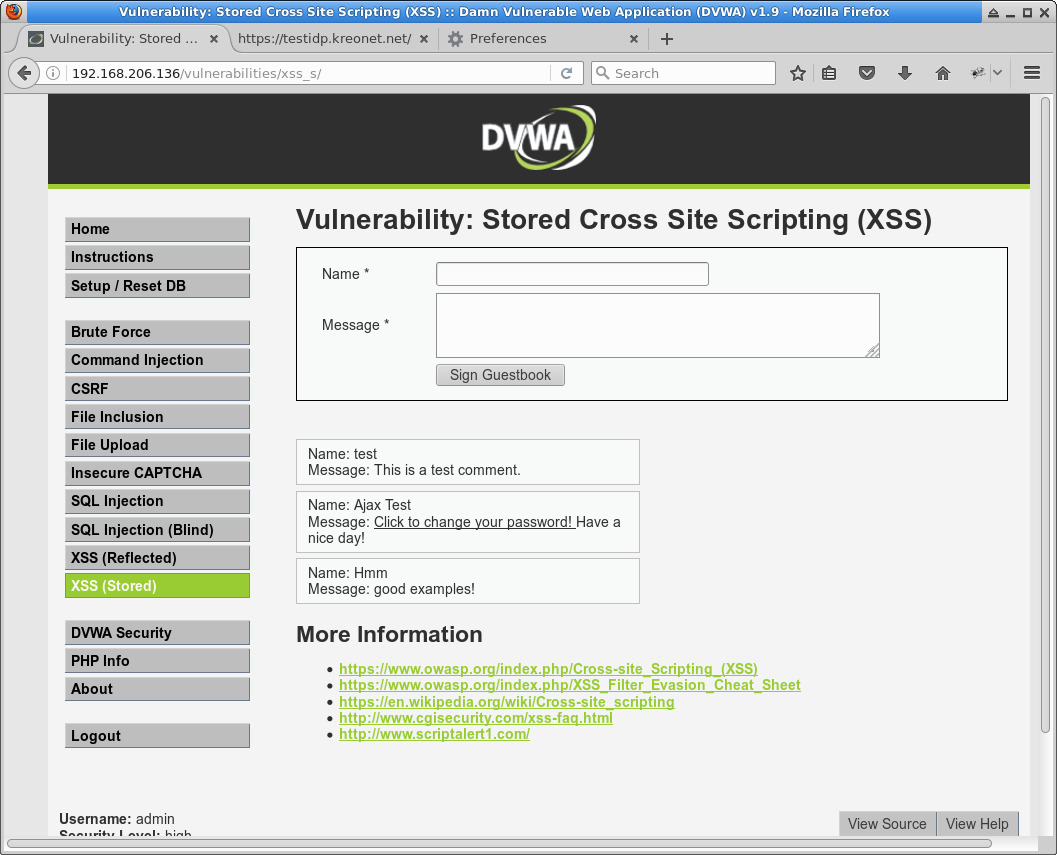Viewport: 1057px width, 855px height.
Task: Reload the current page
Action: tap(566, 73)
